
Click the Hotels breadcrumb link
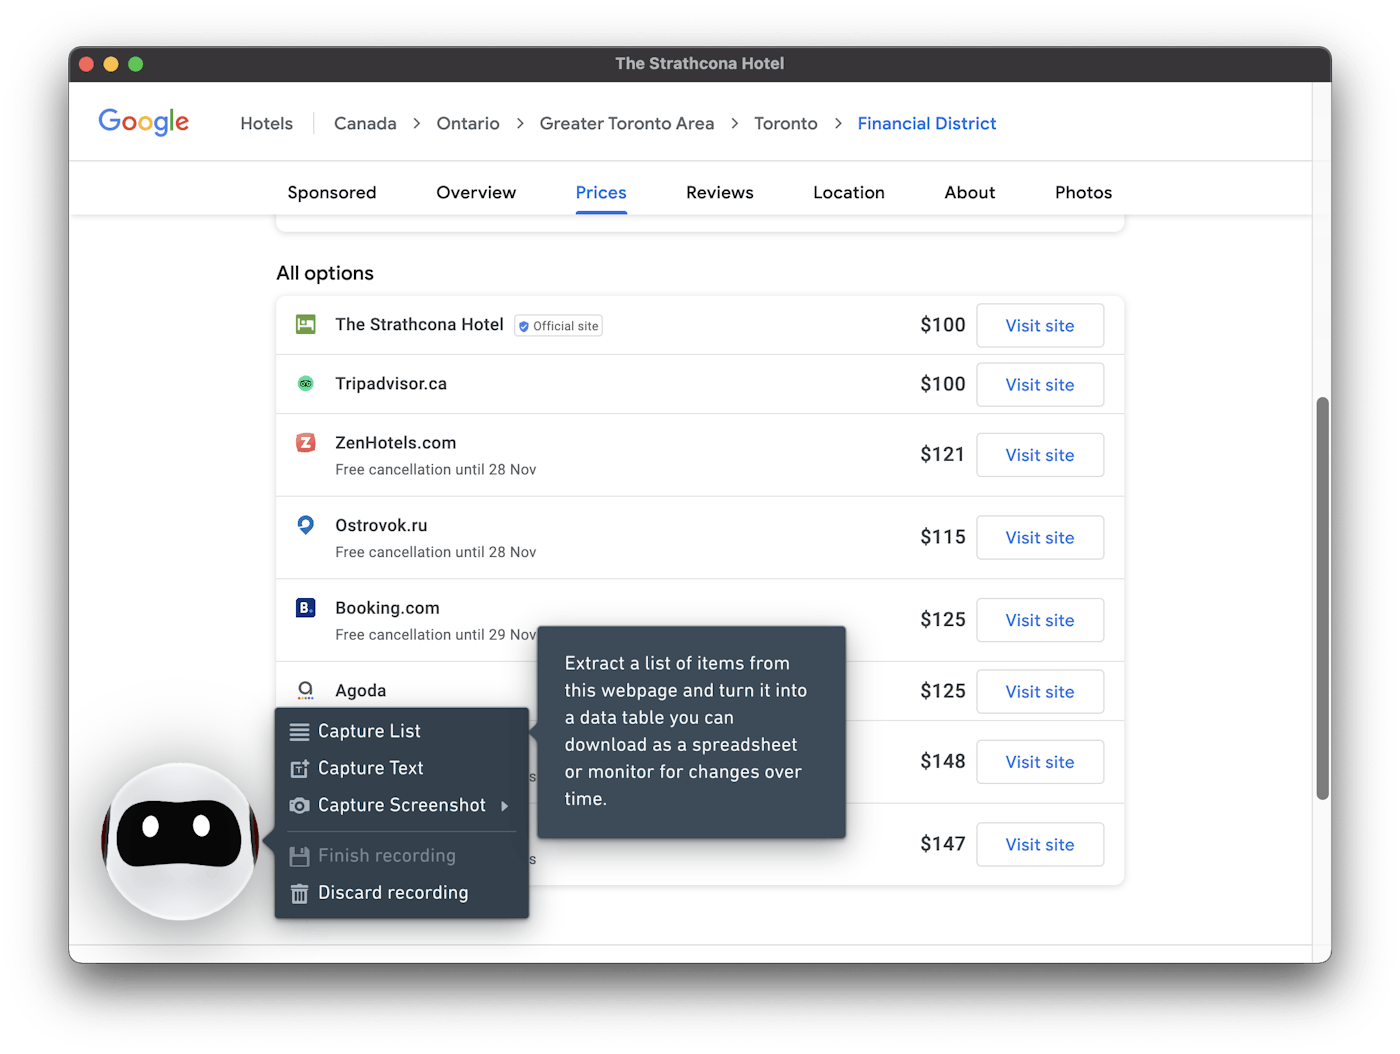267,123
